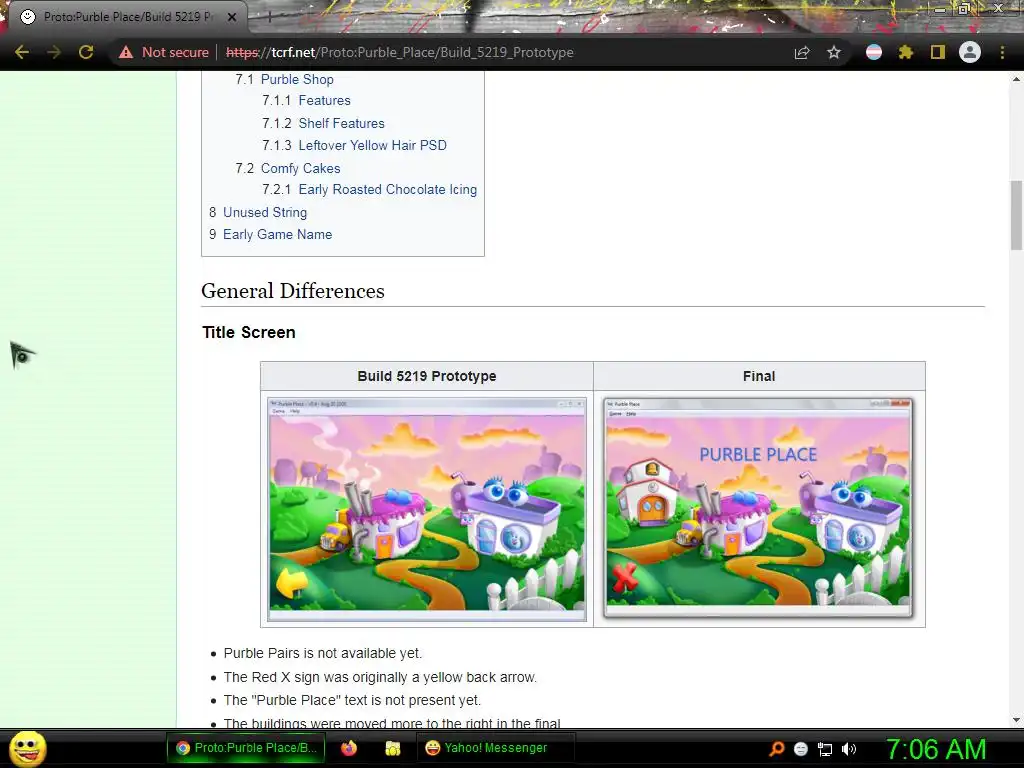Open a new browser tab
Screen dimensions: 1024x768
(x=269, y=18)
